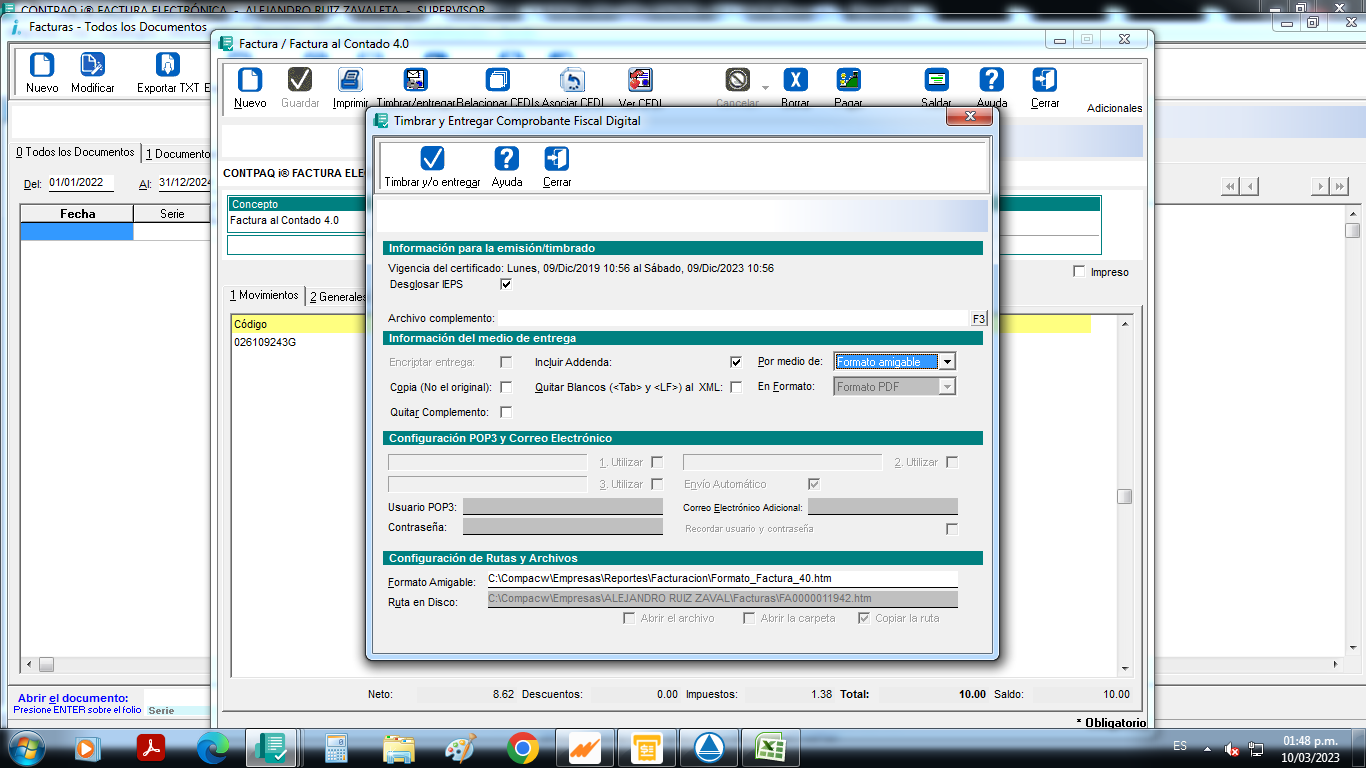Open Microsoft Edge from the taskbar
The image size is (1366, 768).
click(213, 747)
